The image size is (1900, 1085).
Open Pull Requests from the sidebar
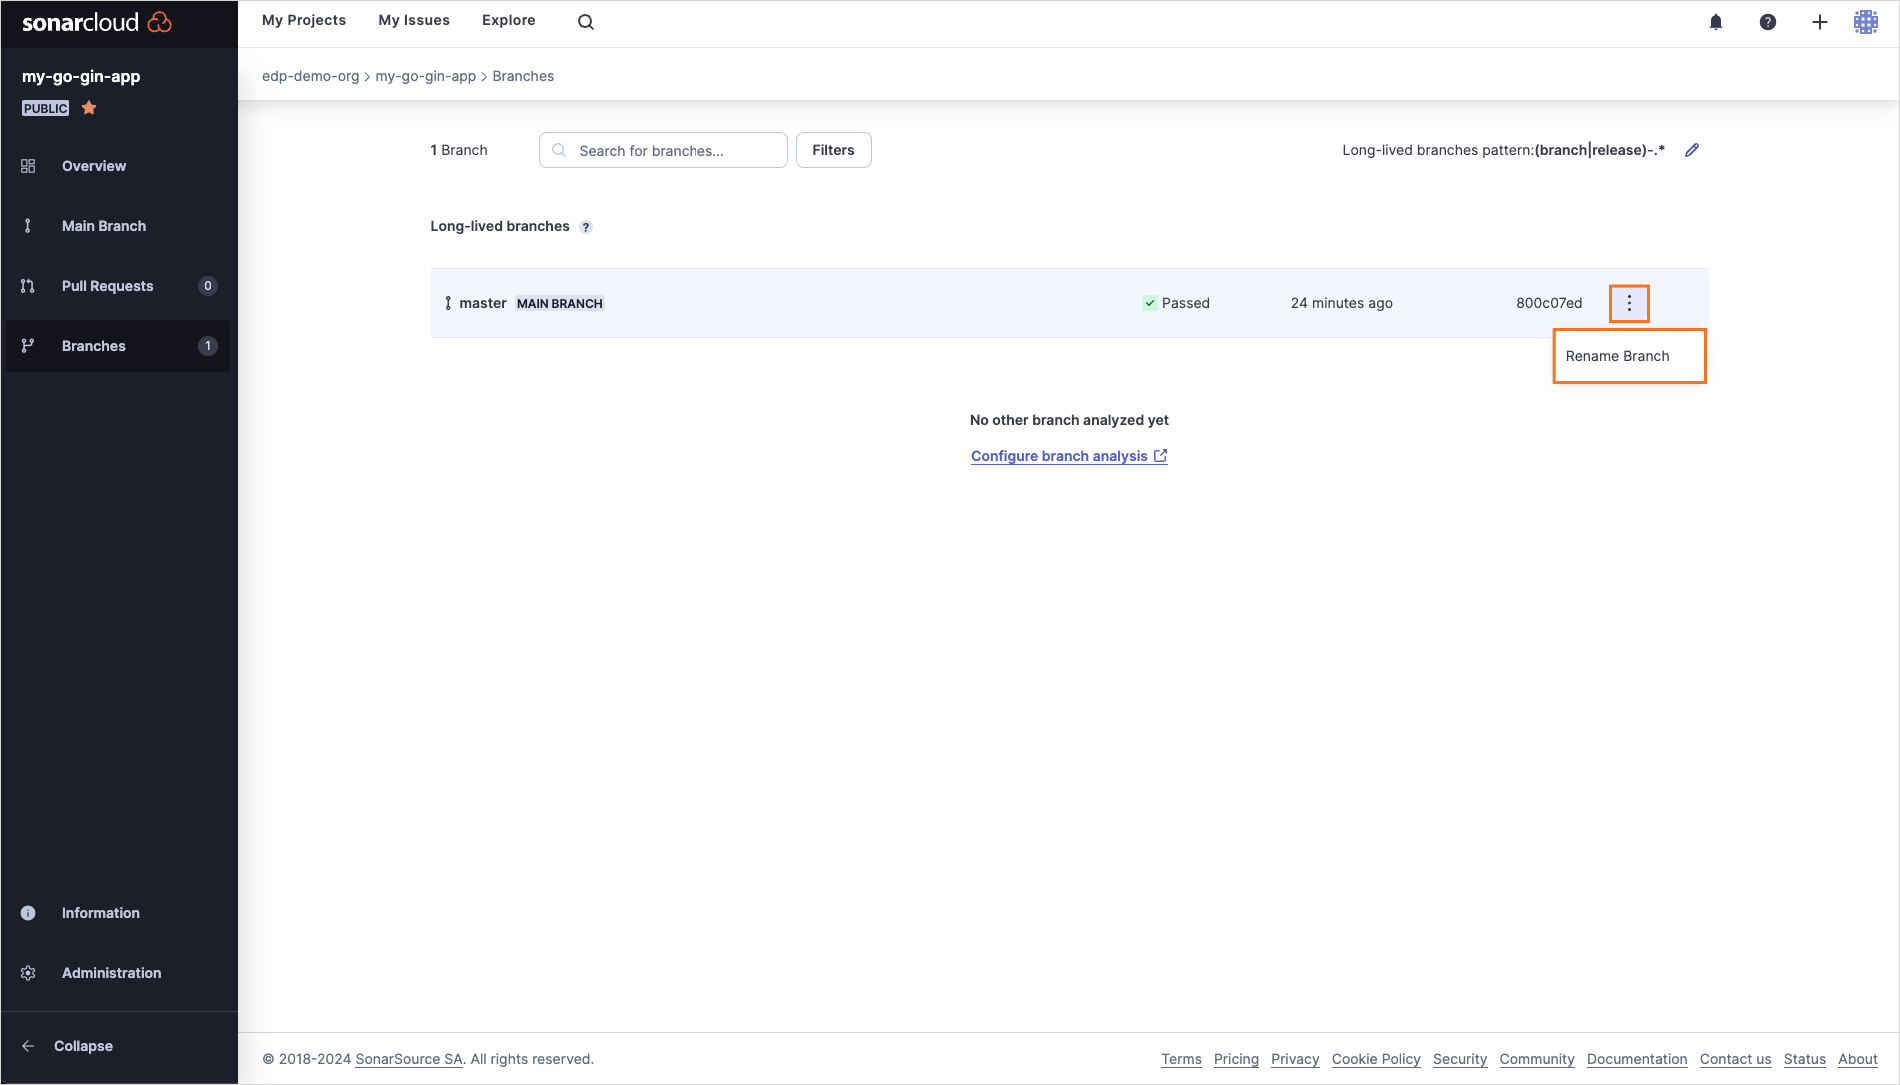point(107,285)
